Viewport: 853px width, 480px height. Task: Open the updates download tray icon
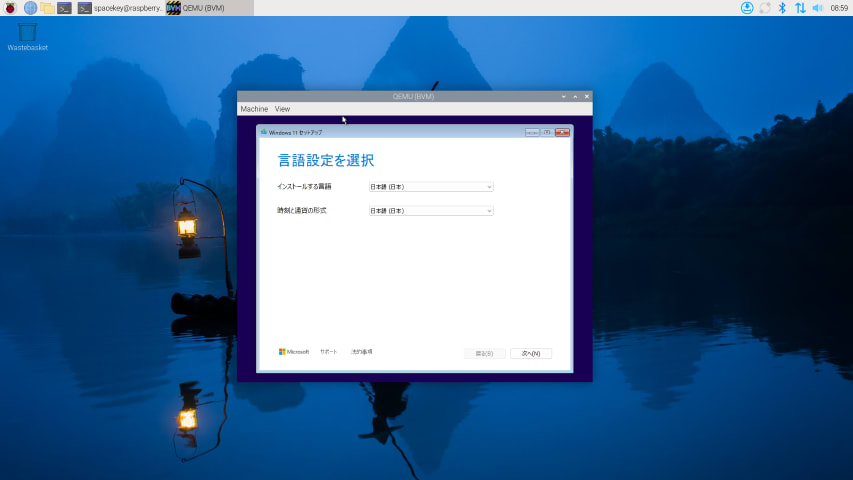[747, 8]
